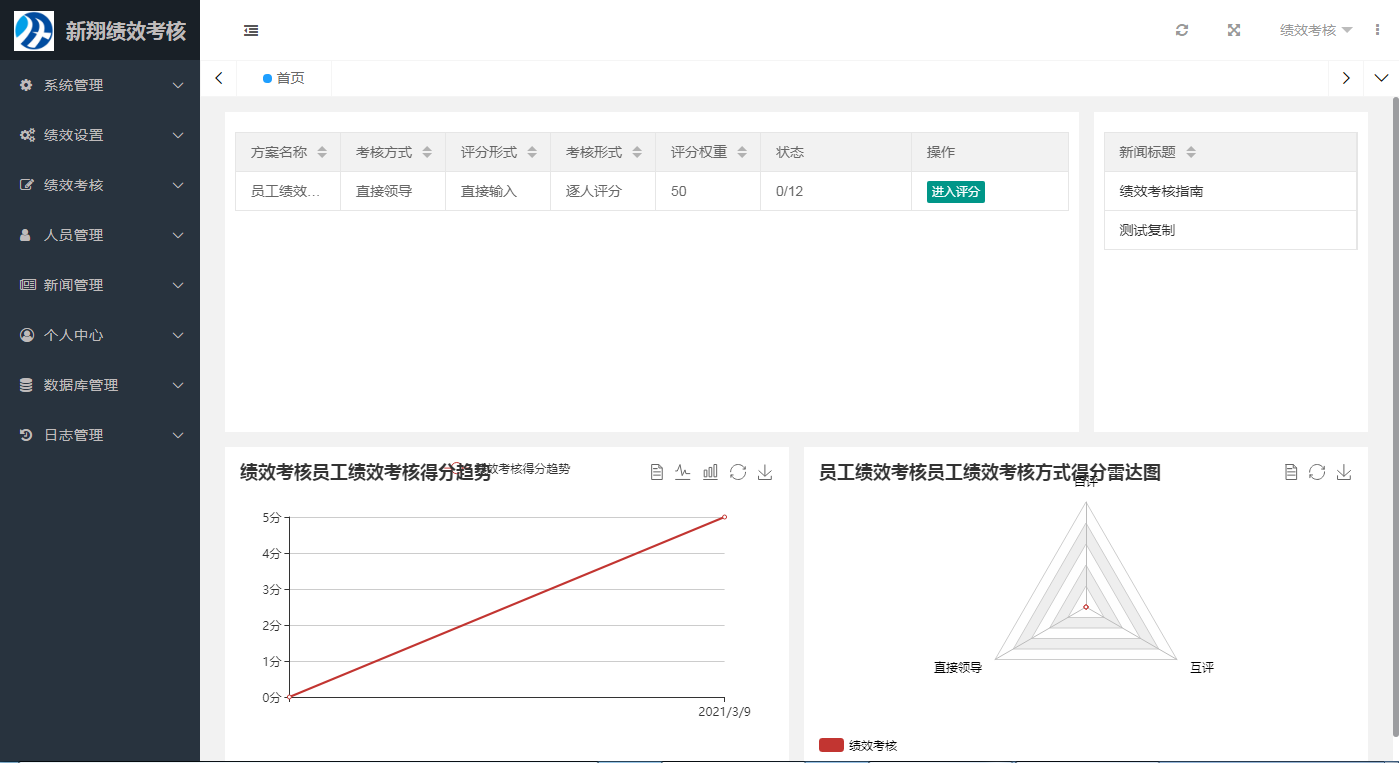Viewport: 1399px width, 763px height.
Task: Sort the 新闻标题 column
Action: (1190, 151)
